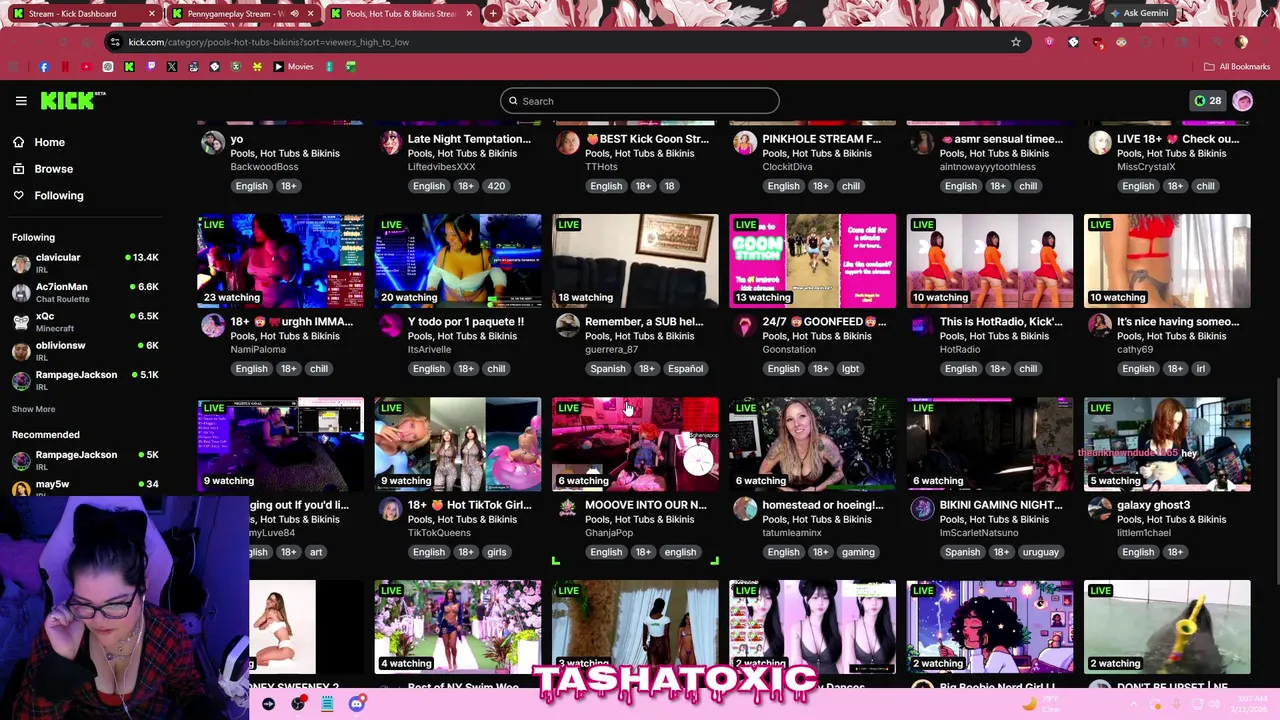
Task: Click the green KICK logo
Action: (72, 100)
